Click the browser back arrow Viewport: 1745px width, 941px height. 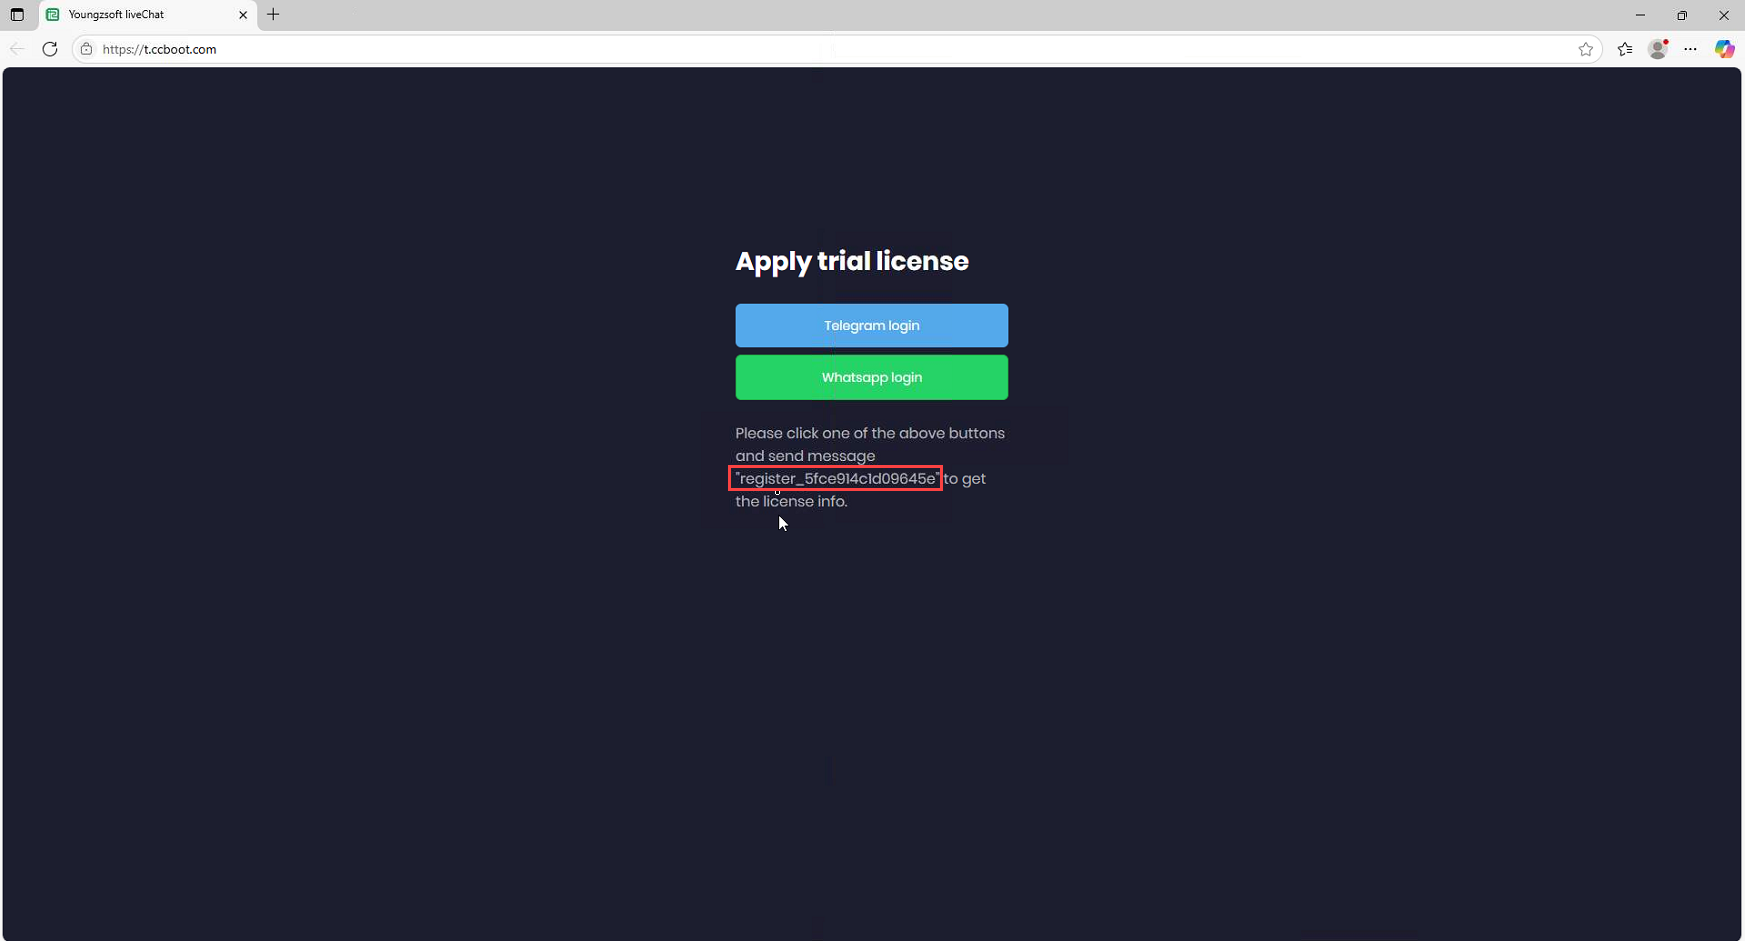pyautogui.click(x=17, y=49)
